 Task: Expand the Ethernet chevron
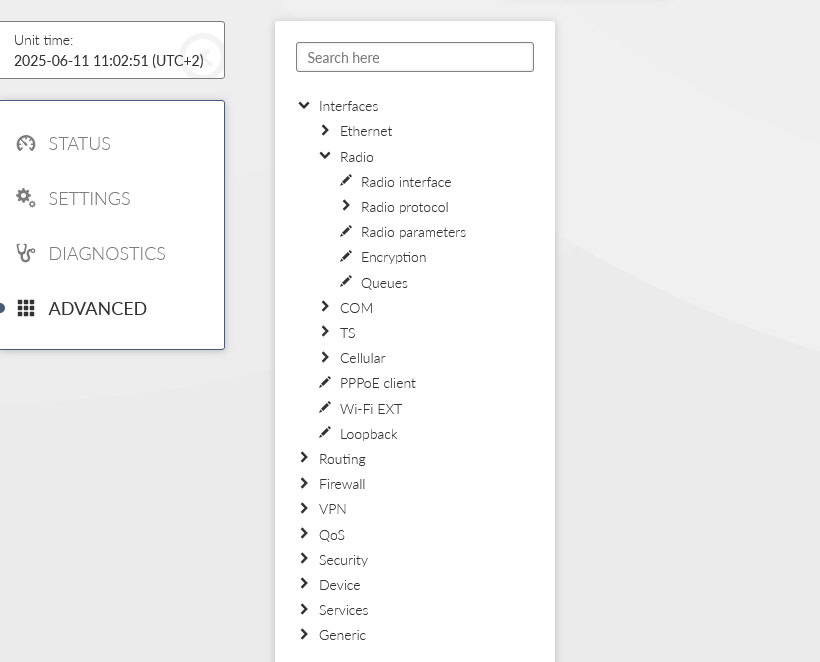[325, 130]
